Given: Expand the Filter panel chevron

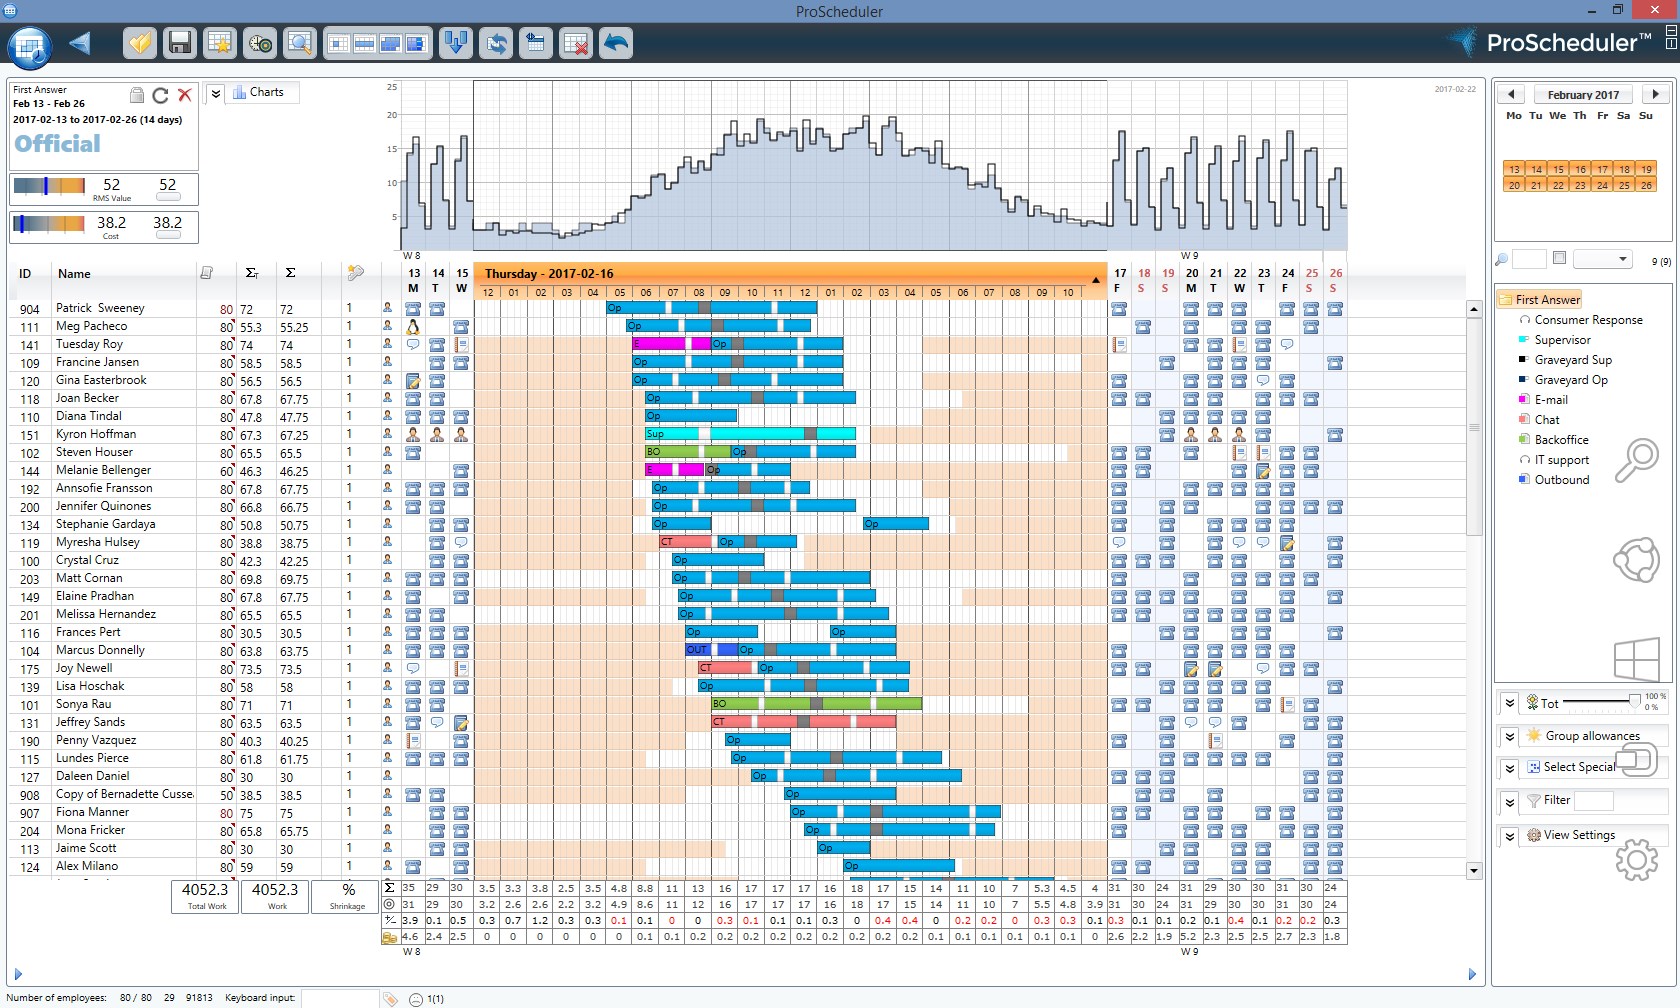Looking at the screenshot, I should (x=1510, y=801).
